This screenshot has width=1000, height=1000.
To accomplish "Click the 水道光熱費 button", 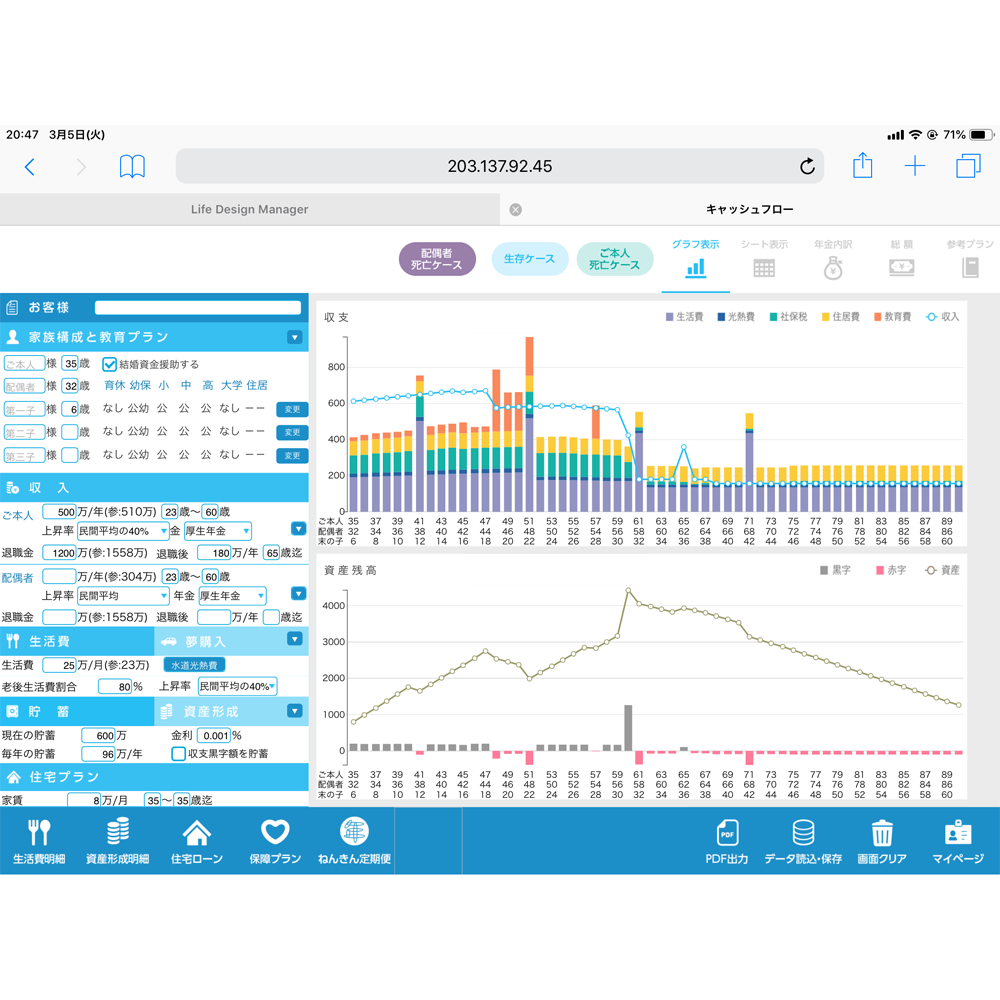I will tap(195, 665).
